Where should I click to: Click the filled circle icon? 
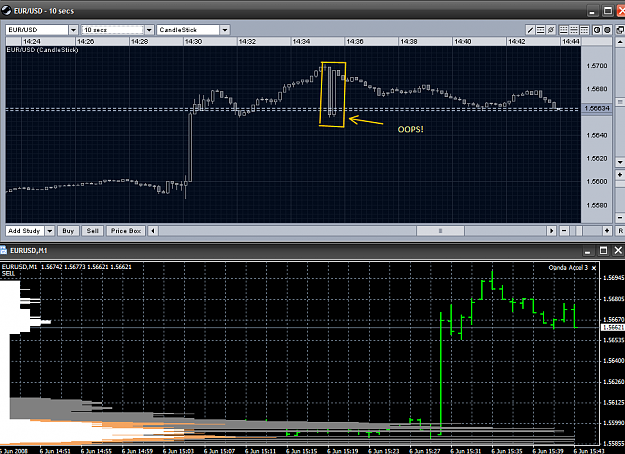pos(607,30)
